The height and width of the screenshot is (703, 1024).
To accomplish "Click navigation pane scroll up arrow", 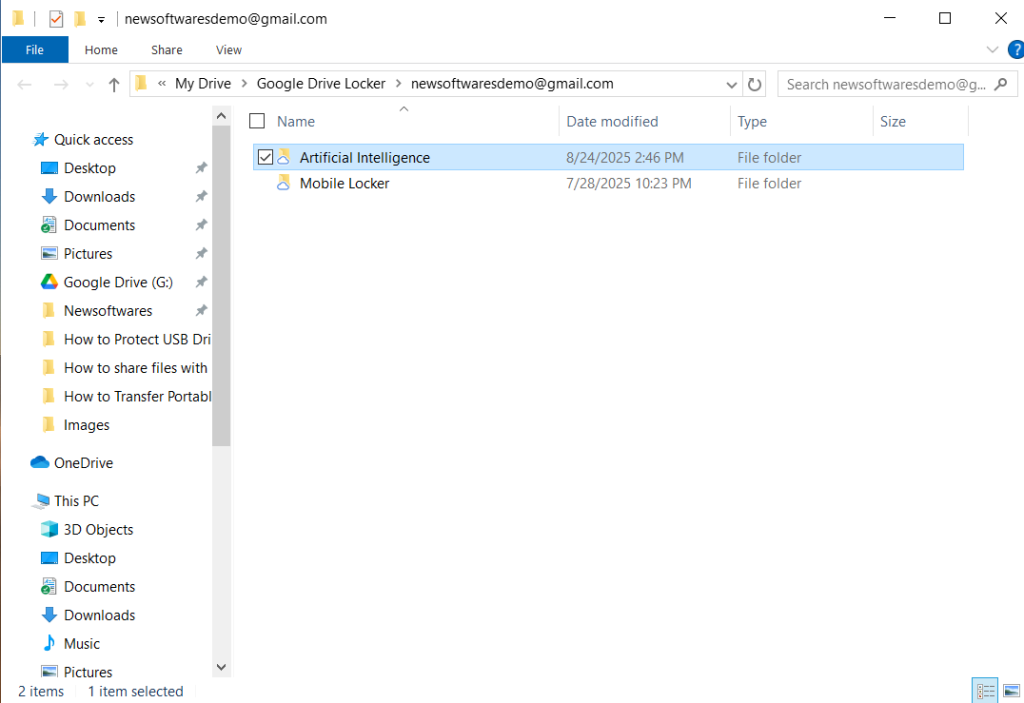I will coord(221,116).
